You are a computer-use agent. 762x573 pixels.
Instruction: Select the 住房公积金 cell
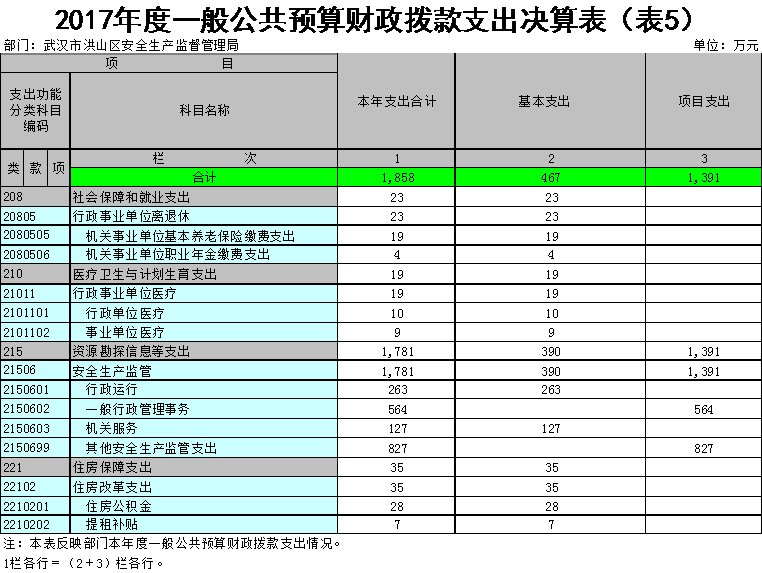coord(203,506)
